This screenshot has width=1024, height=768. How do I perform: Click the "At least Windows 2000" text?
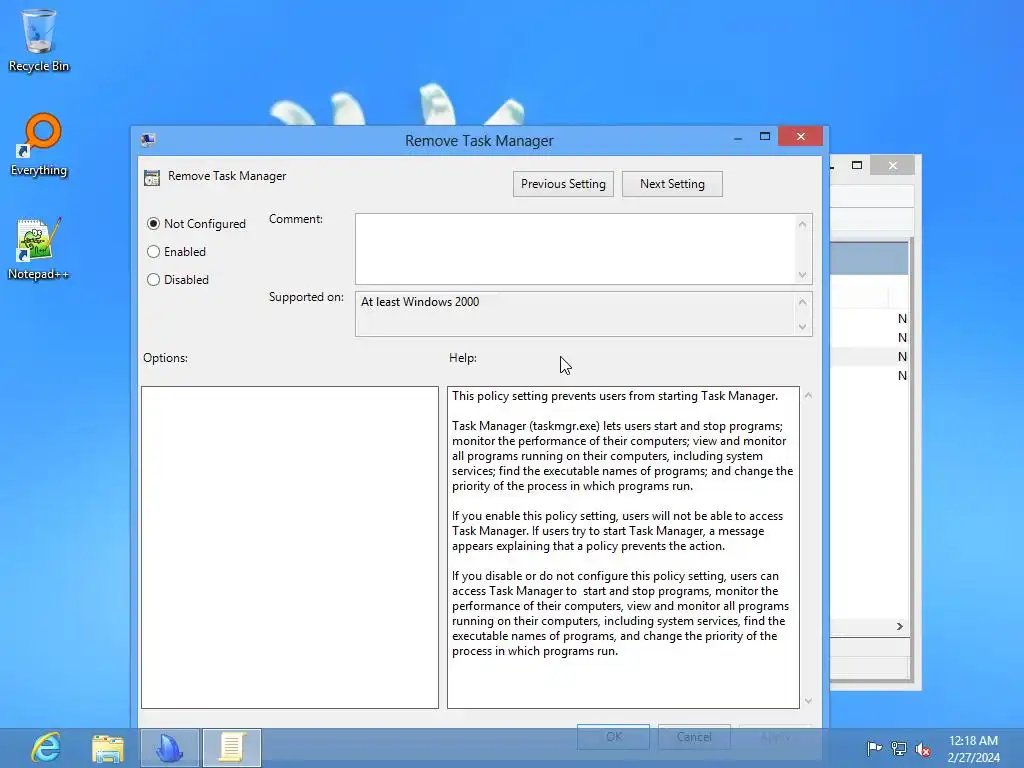click(420, 302)
